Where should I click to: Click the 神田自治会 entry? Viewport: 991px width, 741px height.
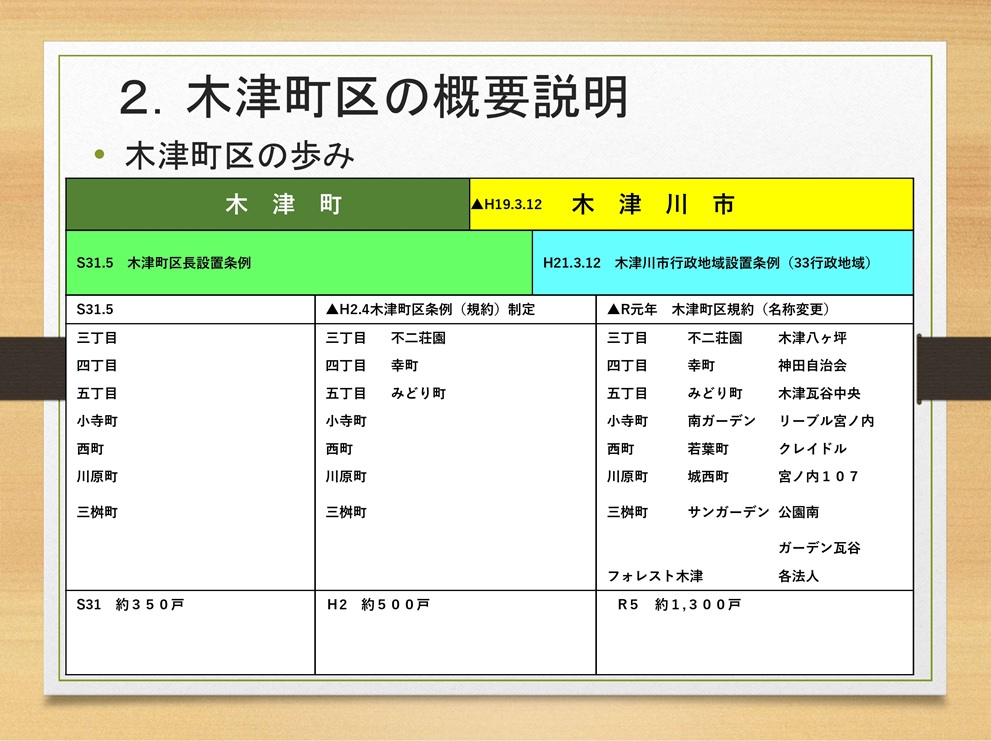click(x=812, y=366)
